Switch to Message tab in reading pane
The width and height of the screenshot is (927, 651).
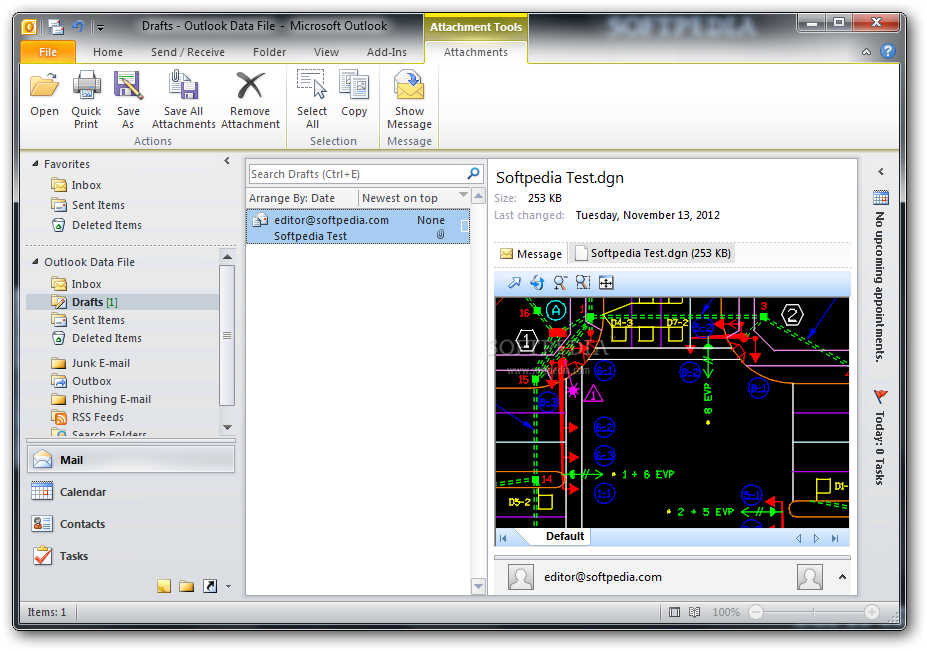531,254
